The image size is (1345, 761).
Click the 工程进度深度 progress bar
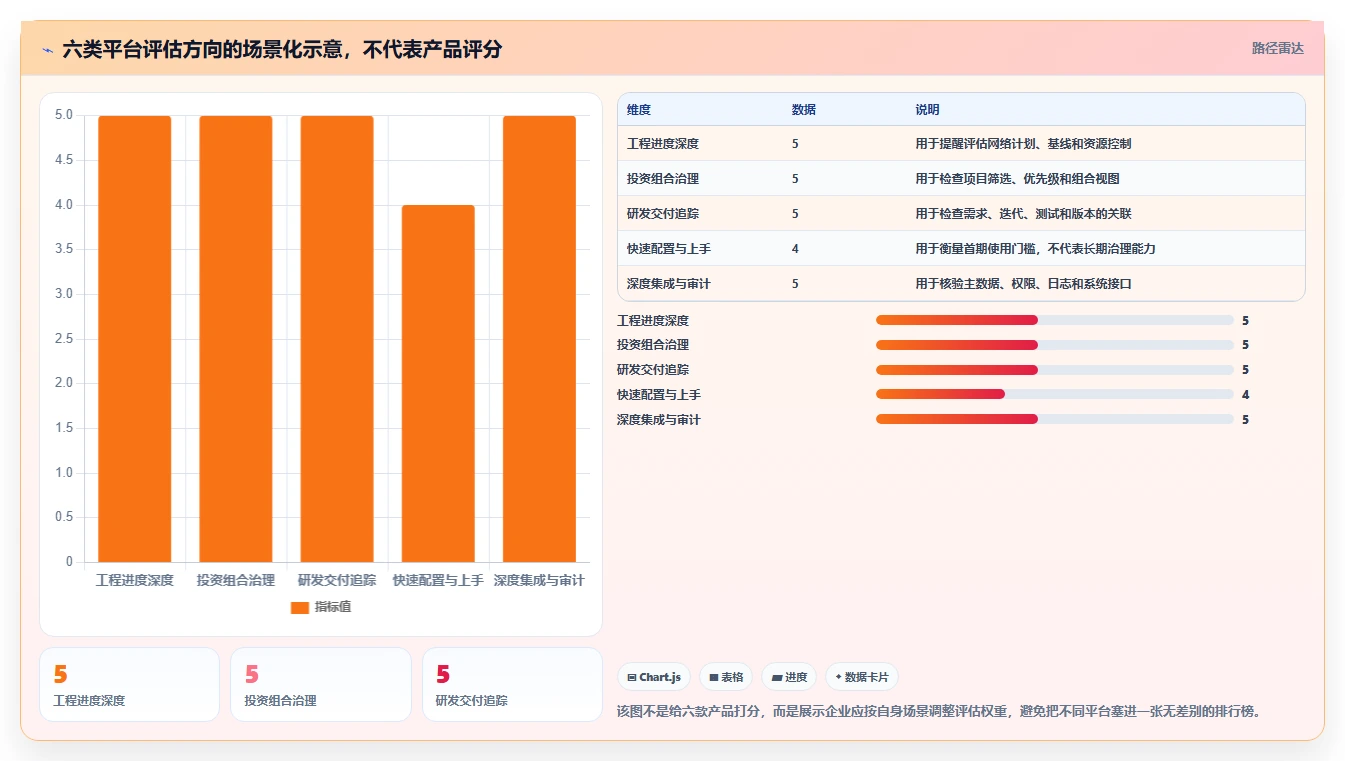[1054, 320]
